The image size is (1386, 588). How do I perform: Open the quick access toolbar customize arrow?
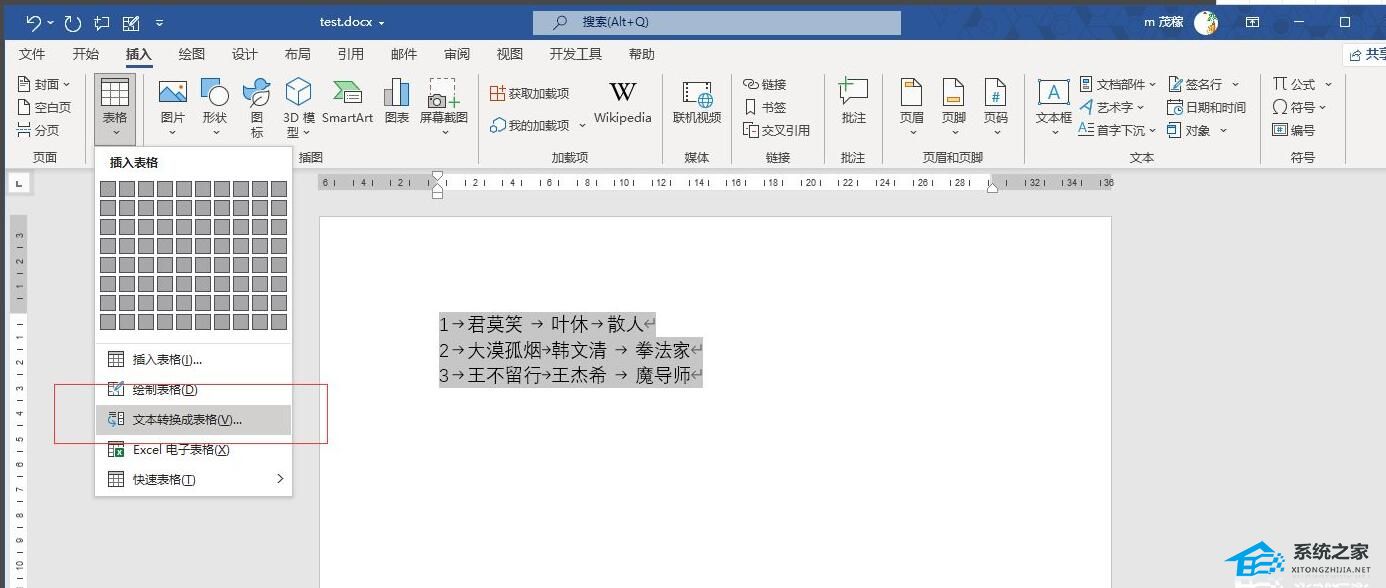(x=159, y=22)
